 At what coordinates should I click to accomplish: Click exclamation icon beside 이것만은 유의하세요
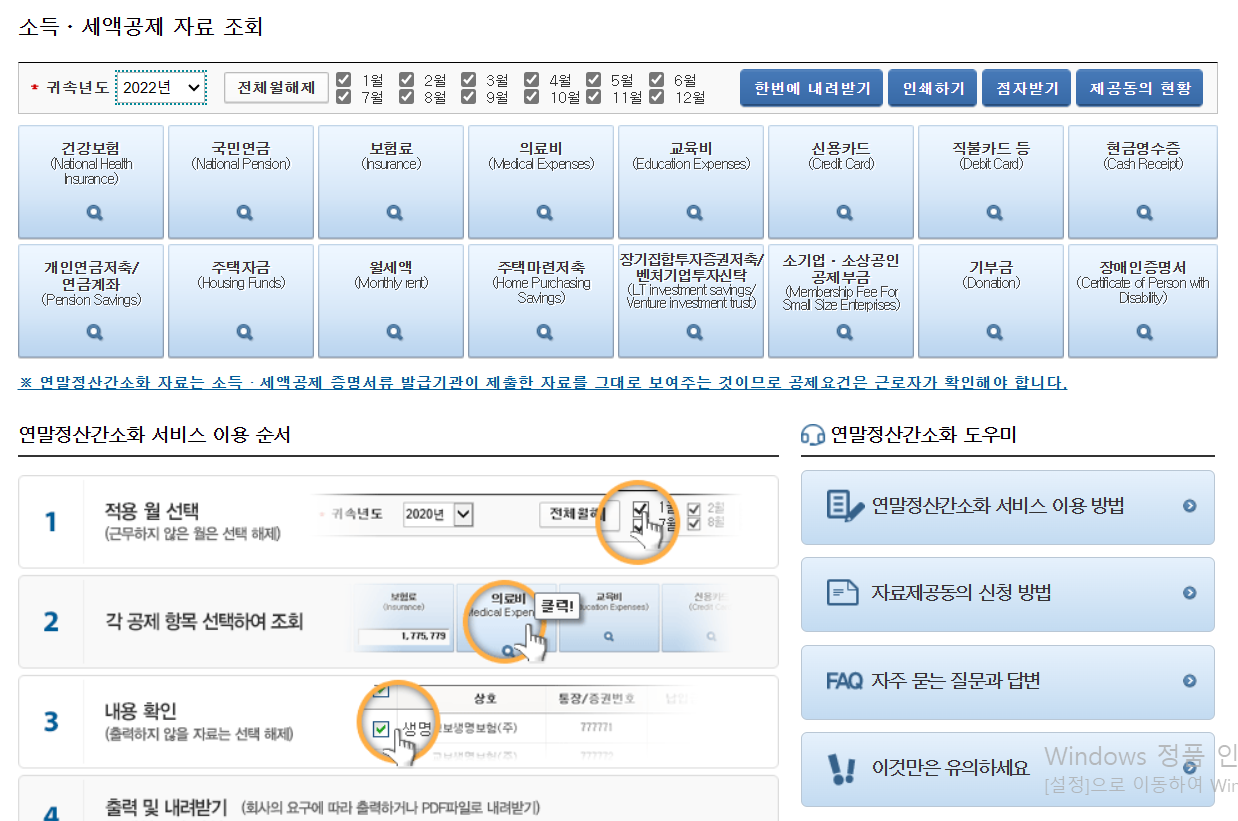(x=842, y=768)
